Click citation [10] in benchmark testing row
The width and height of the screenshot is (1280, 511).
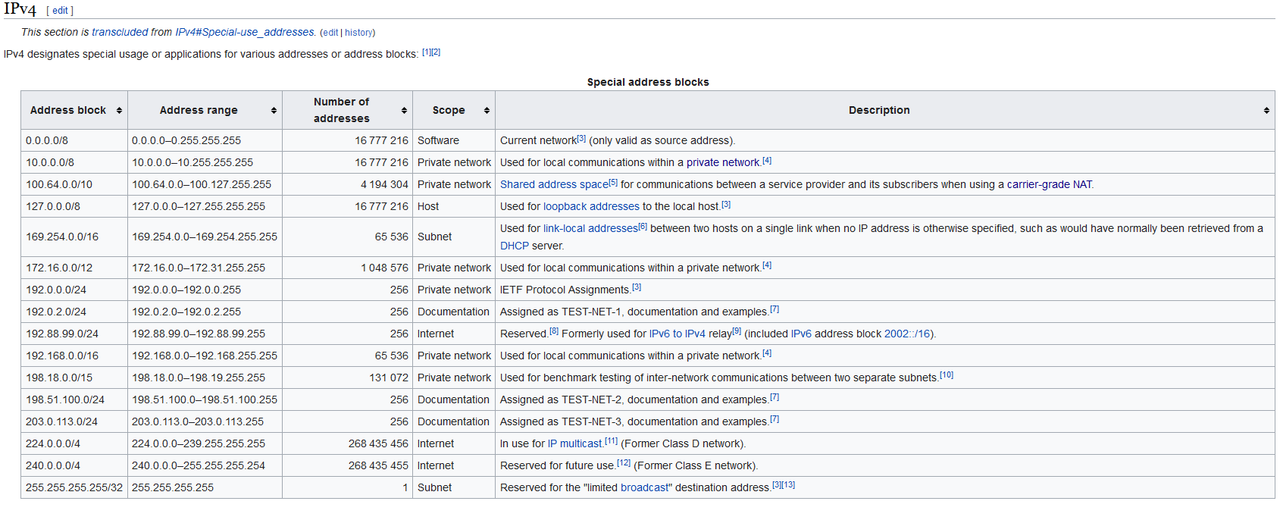pos(946,376)
